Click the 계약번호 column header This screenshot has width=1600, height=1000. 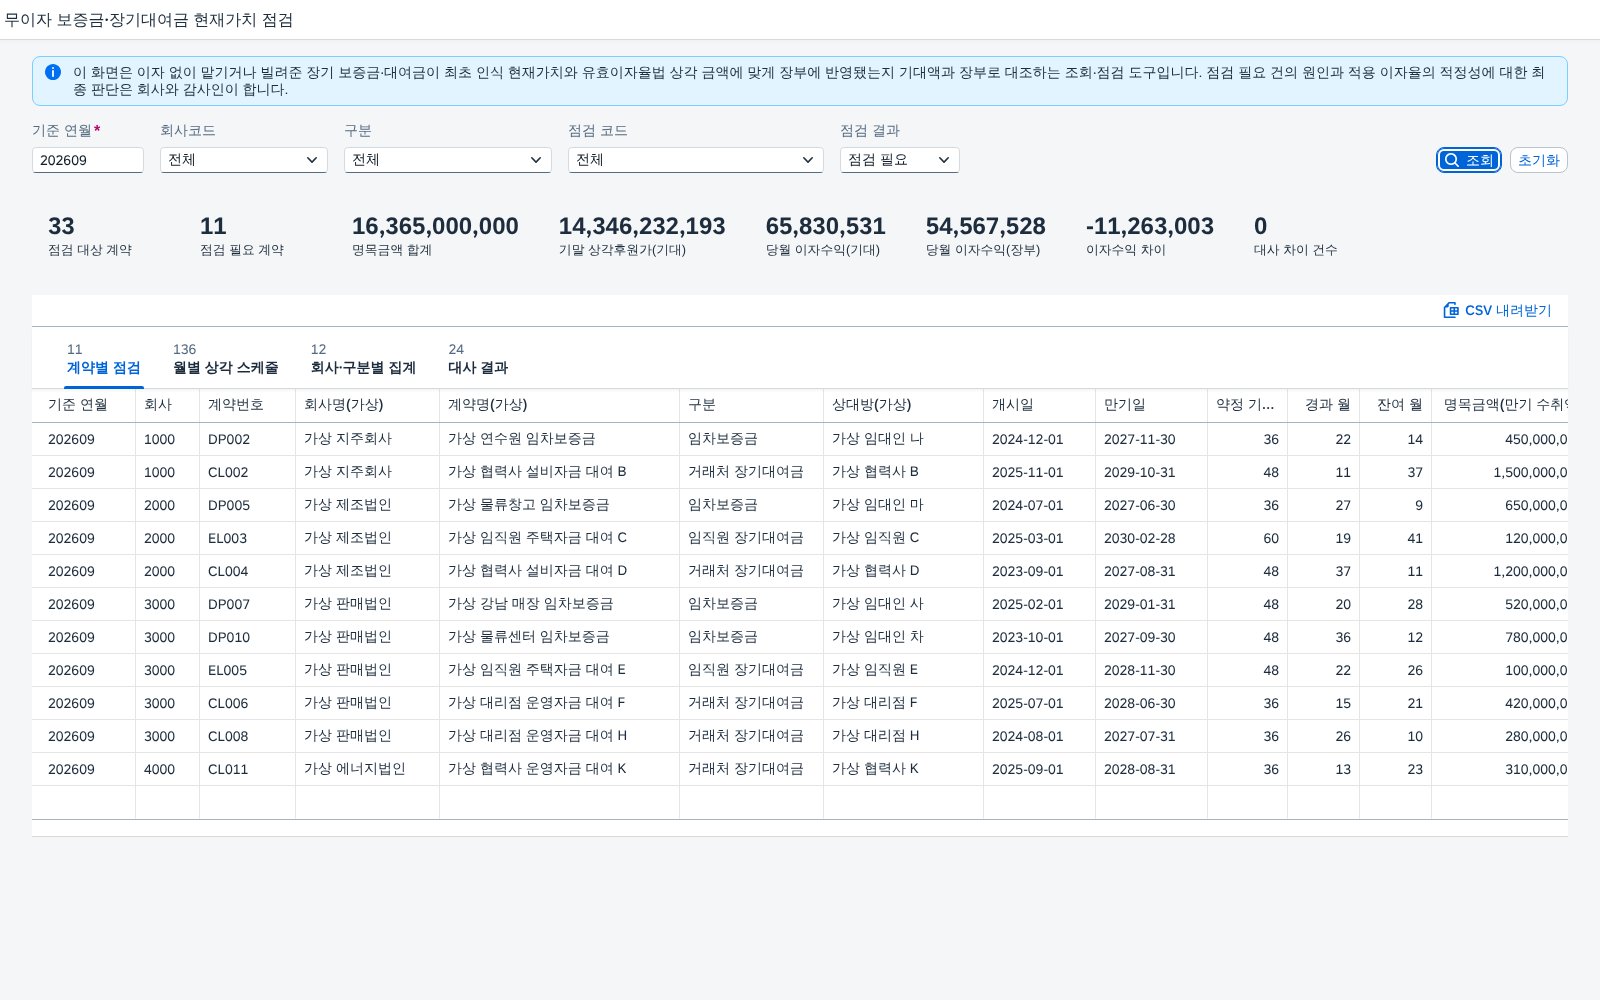point(248,405)
